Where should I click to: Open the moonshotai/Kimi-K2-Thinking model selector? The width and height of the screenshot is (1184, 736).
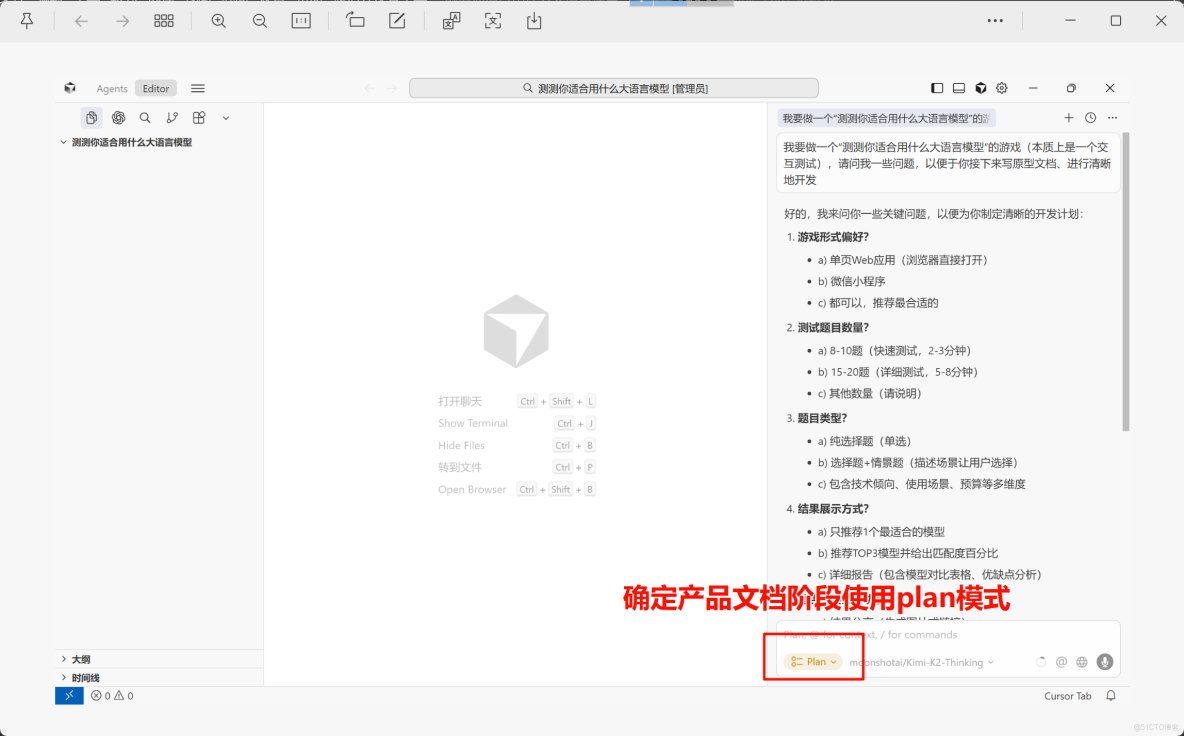919,662
